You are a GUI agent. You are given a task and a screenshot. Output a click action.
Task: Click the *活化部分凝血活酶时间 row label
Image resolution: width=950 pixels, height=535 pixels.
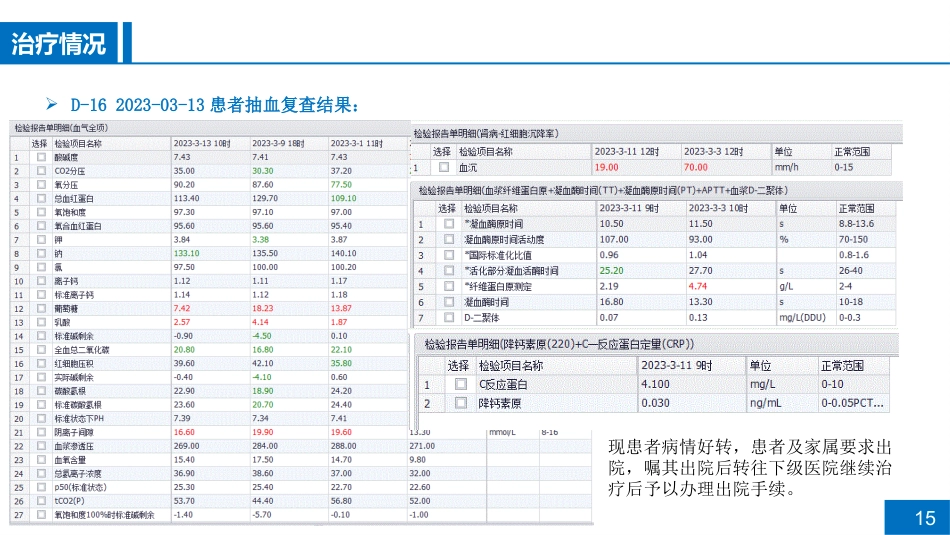[511, 271]
